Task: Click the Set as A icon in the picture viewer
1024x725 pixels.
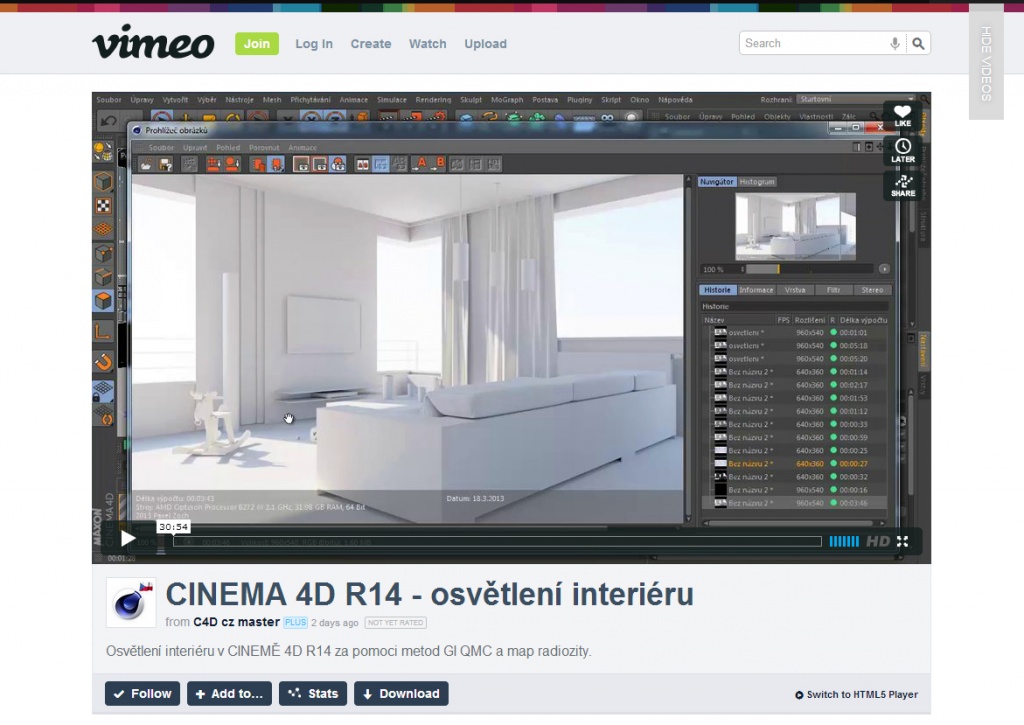Action: tap(419, 164)
